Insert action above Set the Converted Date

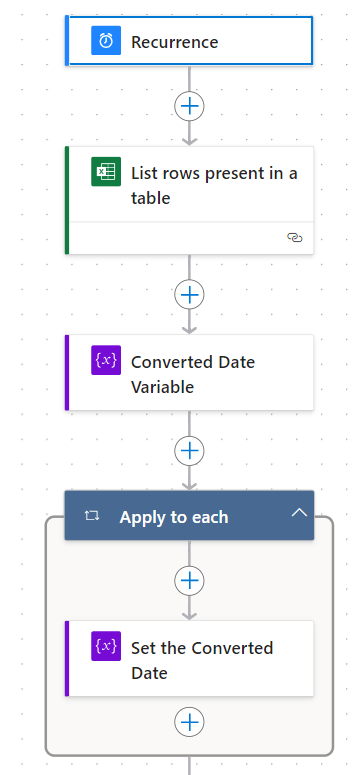coord(189,580)
